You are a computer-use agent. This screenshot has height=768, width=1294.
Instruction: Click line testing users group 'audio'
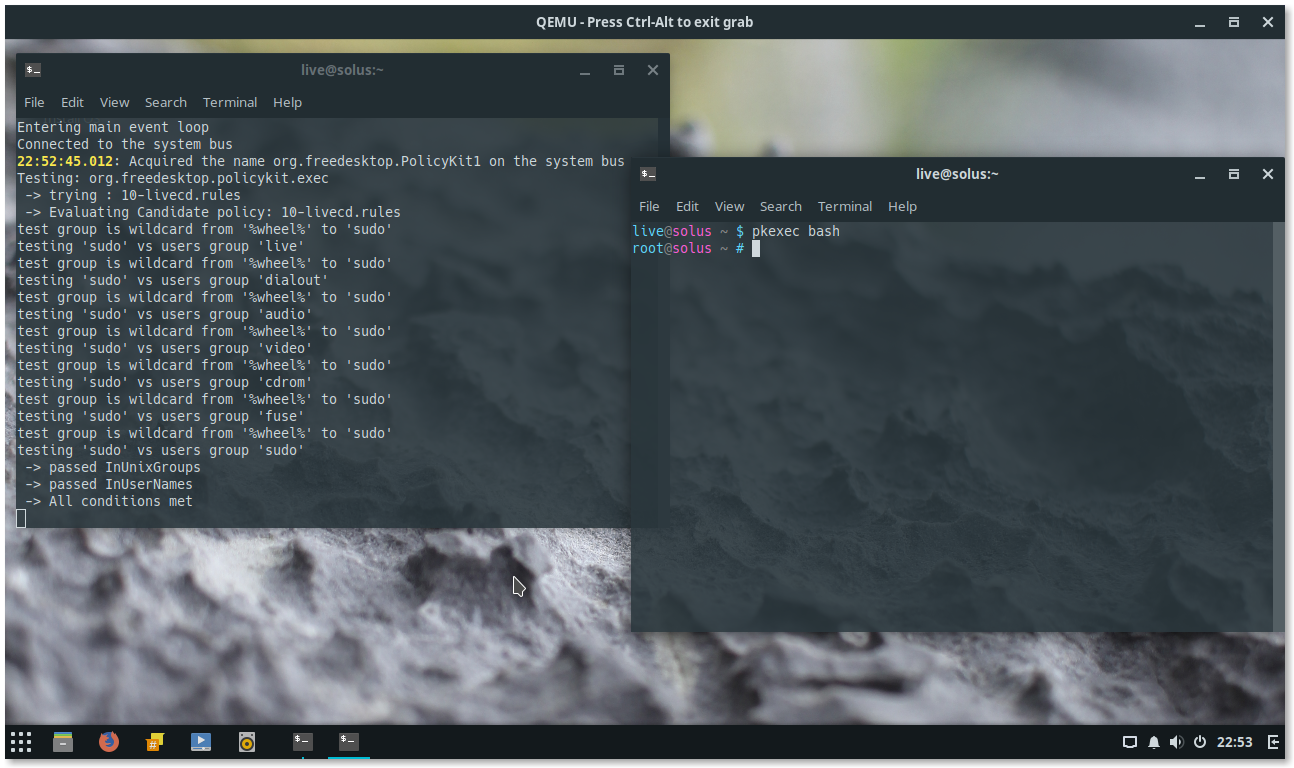(165, 314)
